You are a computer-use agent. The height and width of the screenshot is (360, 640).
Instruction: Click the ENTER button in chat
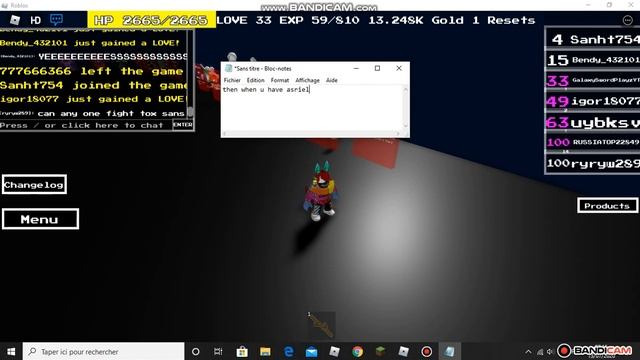tap(182, 125)
